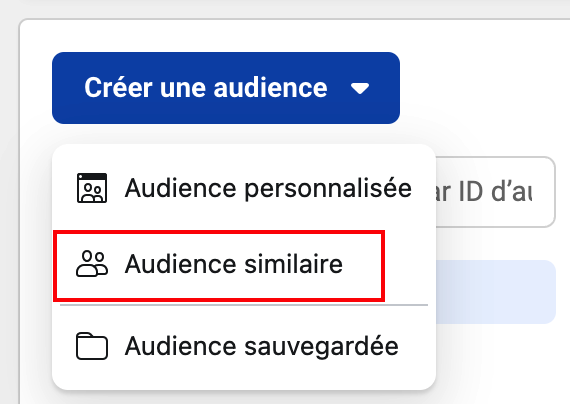
Task: Collapse the audience menu via the blue button's arrow
Action: point(360,88)
